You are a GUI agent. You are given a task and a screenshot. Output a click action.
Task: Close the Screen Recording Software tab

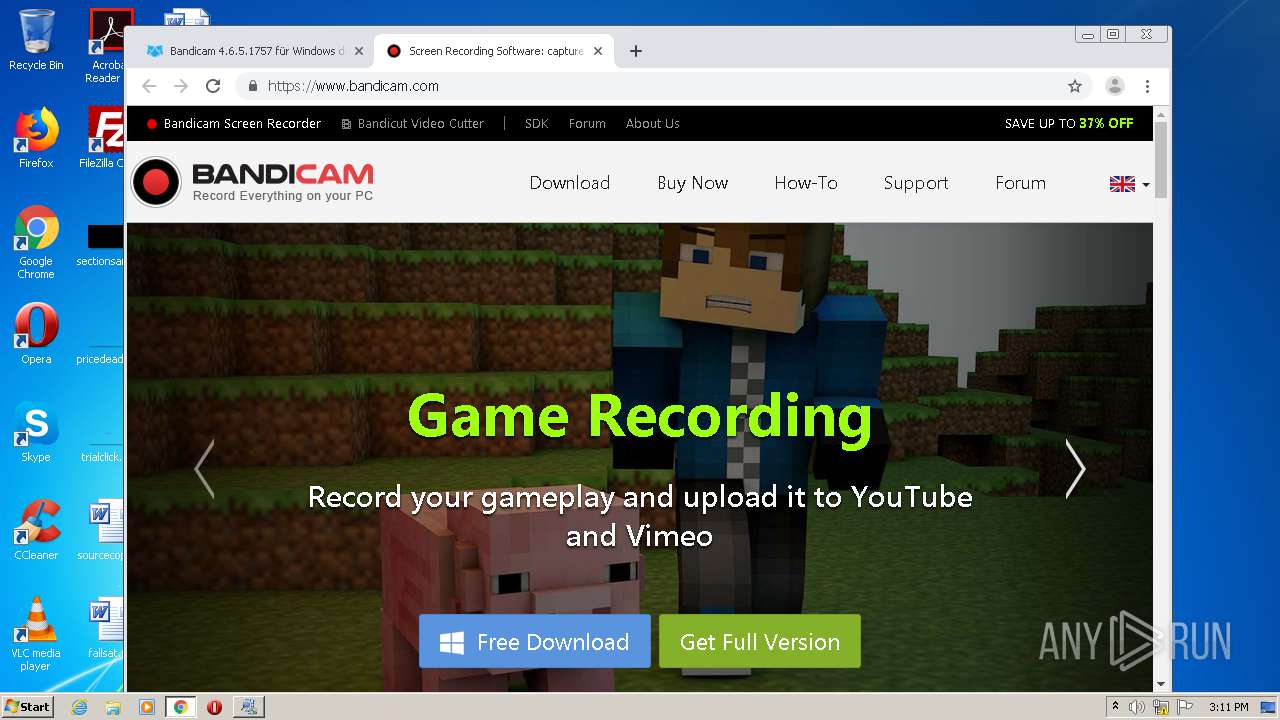(x=598, y=51)
